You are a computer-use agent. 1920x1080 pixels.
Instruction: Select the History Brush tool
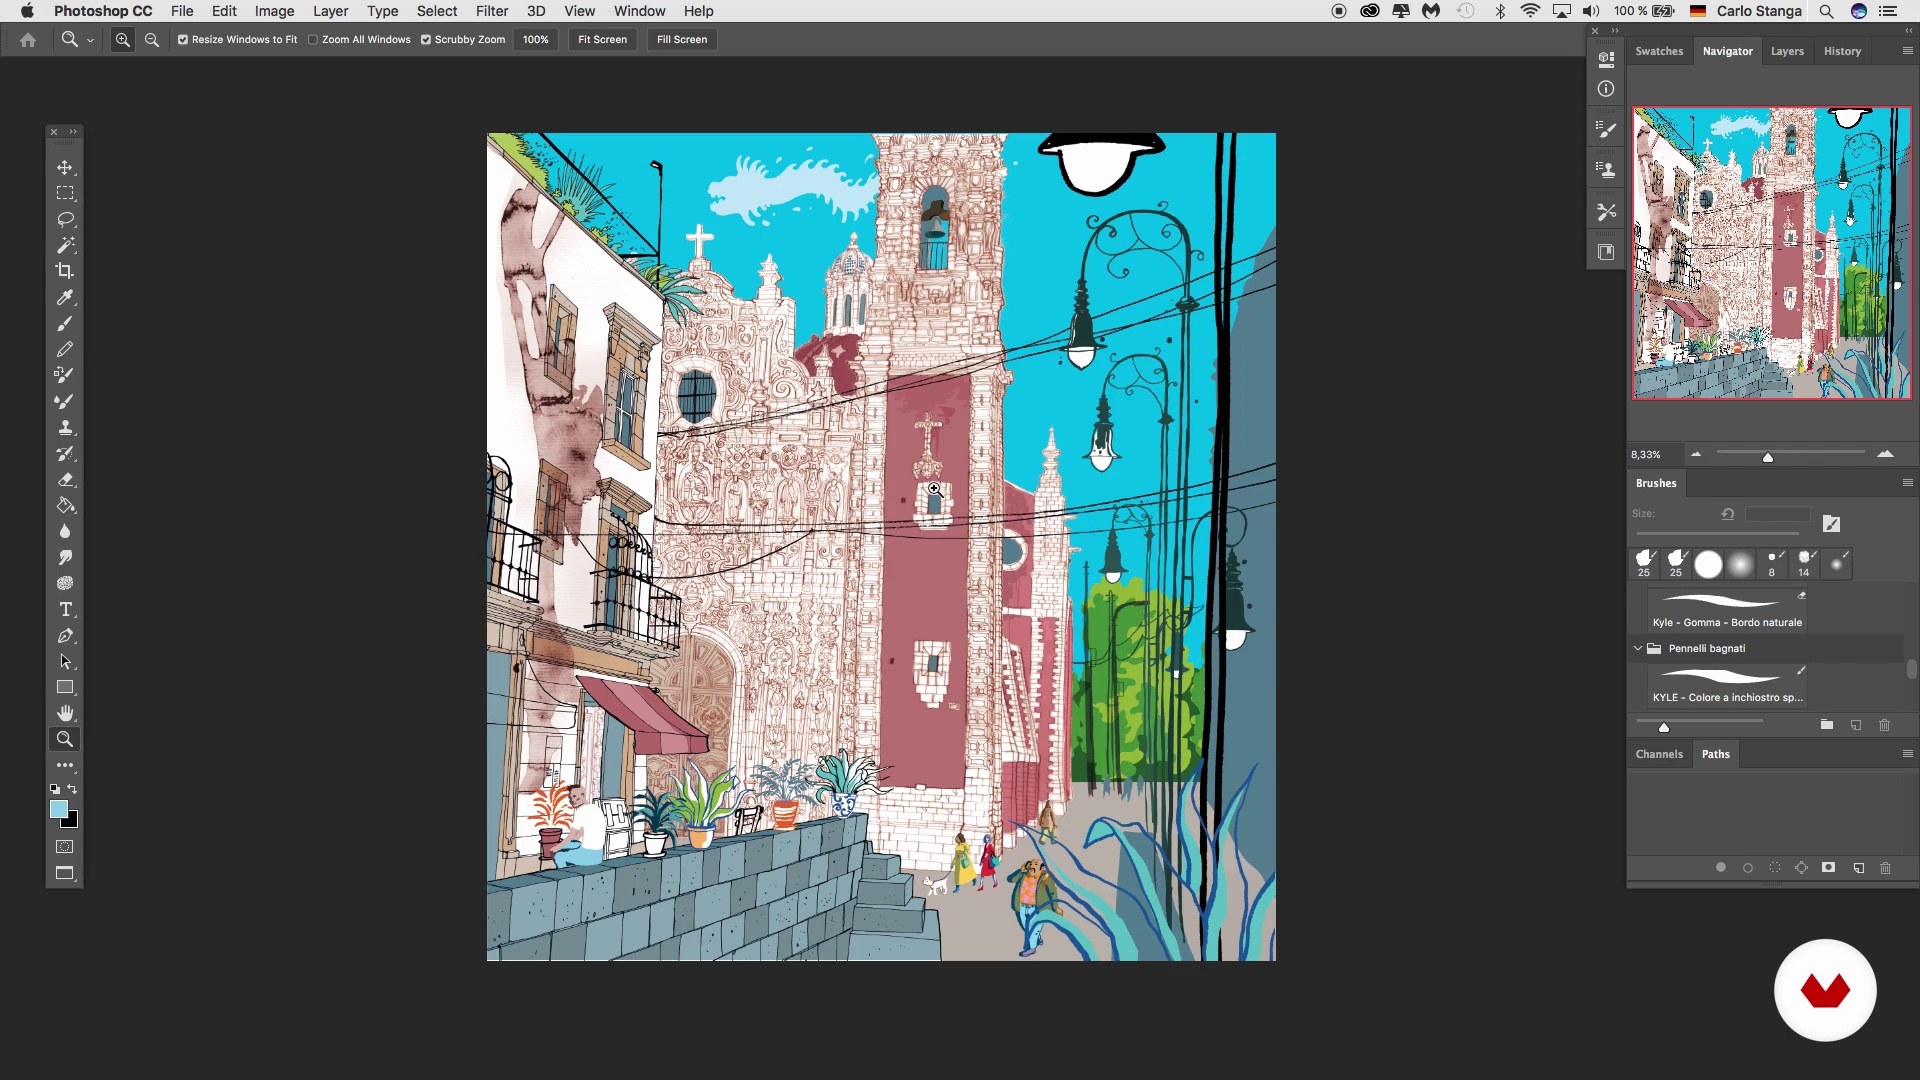click(65, 453)
